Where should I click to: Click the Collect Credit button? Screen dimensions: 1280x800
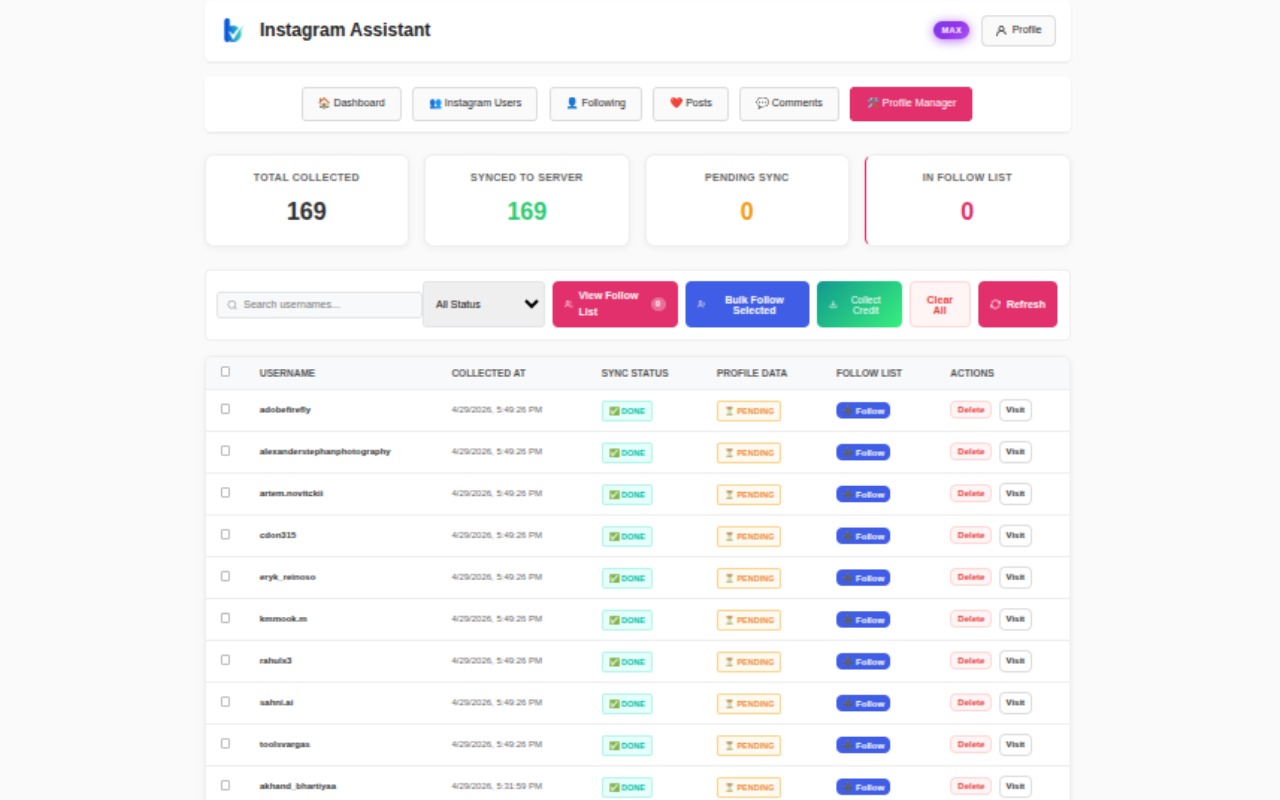[859, 304]
